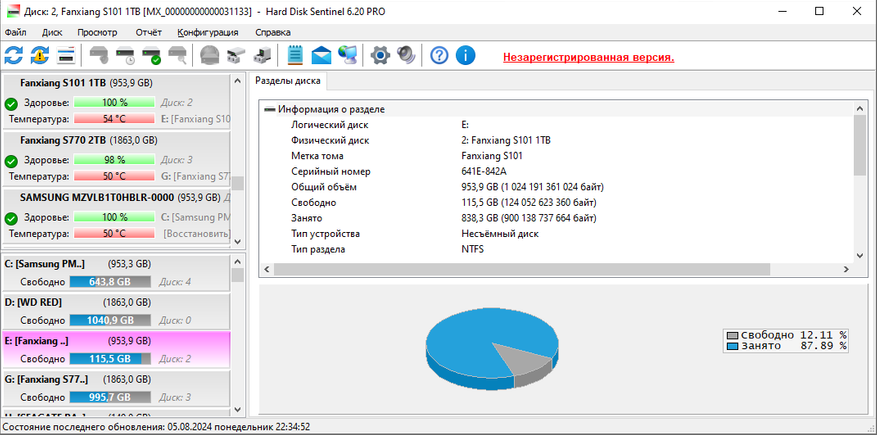Screen dimensions: 877x435
Task: Click the disk with clock toolbar icon
Action: (125, 55)
